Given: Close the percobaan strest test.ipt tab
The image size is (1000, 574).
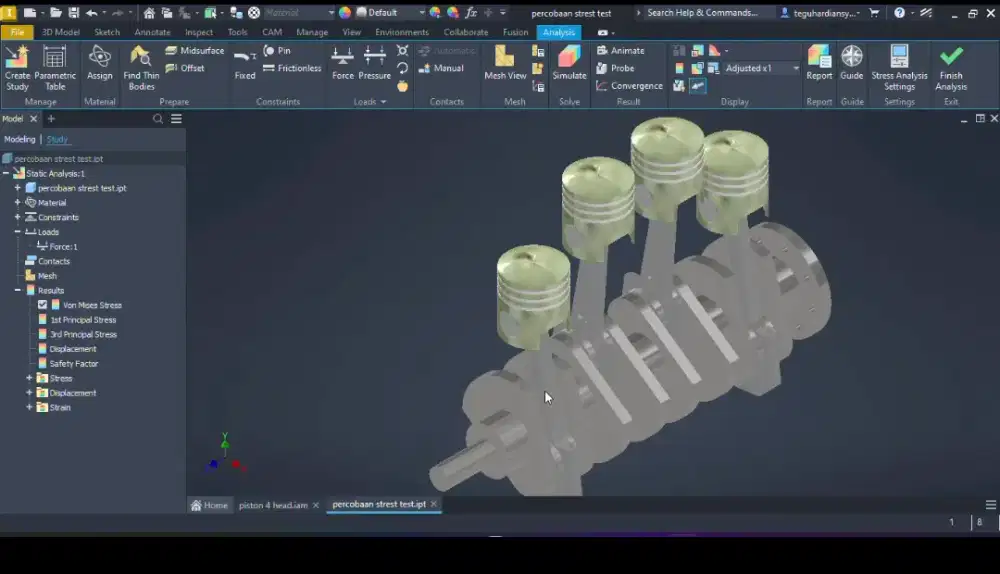Looking at the screenshot, I should point(434,504).
